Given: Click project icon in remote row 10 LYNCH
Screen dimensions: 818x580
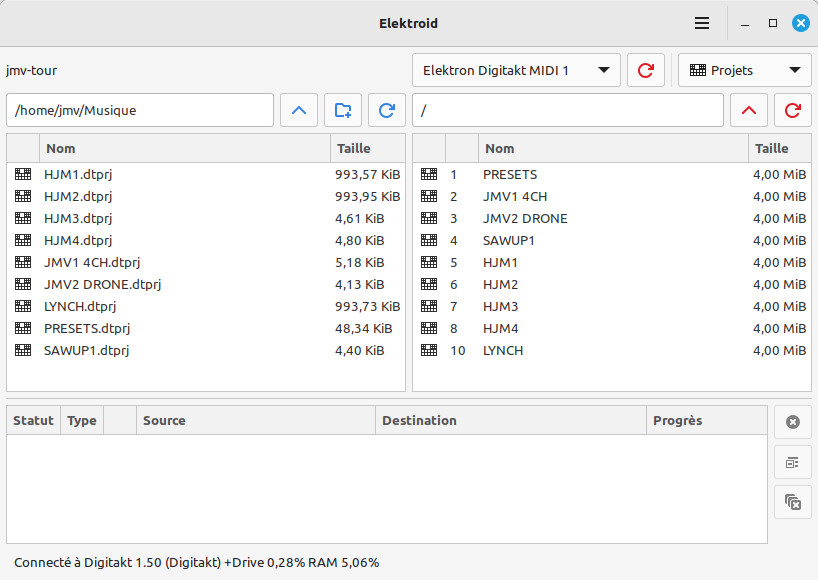Looking at the screenshot, I should 429,350.
